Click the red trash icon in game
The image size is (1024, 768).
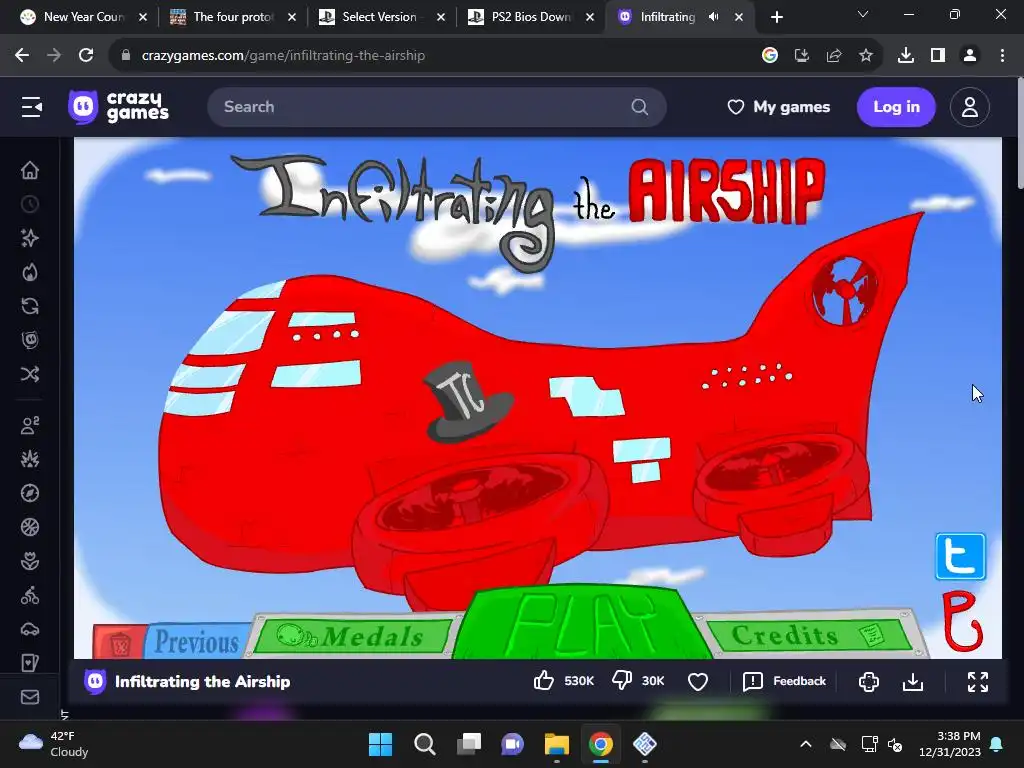click(x=120, y=643)
